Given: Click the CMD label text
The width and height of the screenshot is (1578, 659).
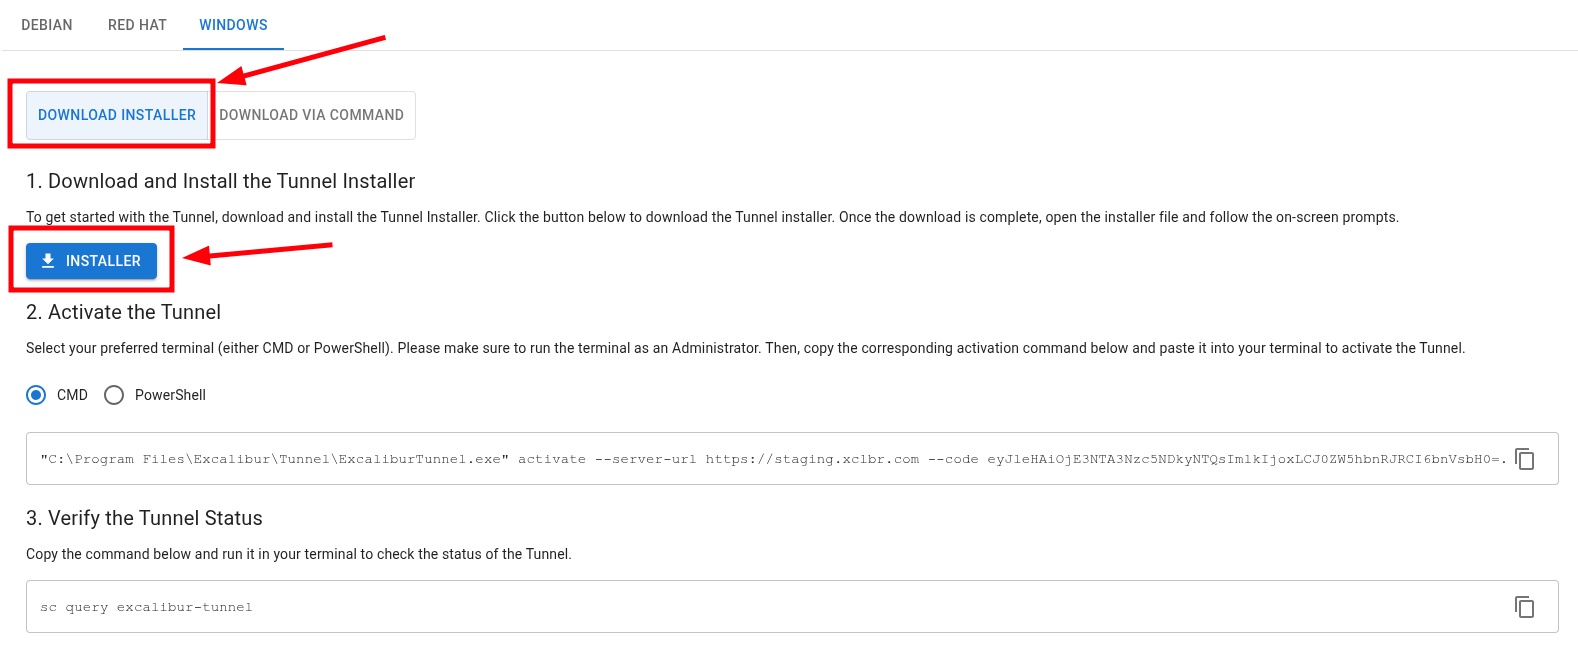Looking at the screenshot, I should pyautogui.click(x=72, y=395).
